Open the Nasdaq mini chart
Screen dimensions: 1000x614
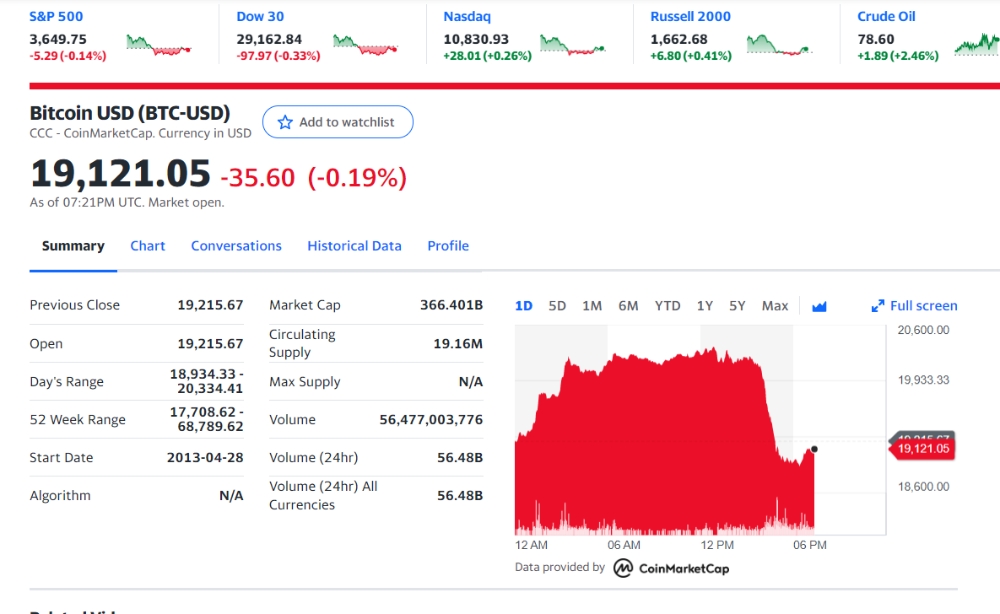(573, 46)
